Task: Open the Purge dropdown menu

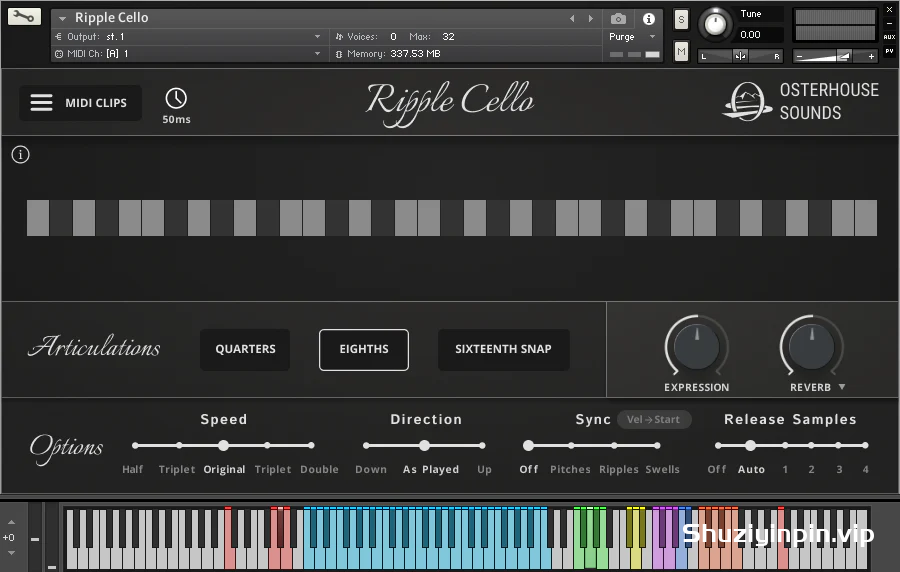Action: point(631,37)
